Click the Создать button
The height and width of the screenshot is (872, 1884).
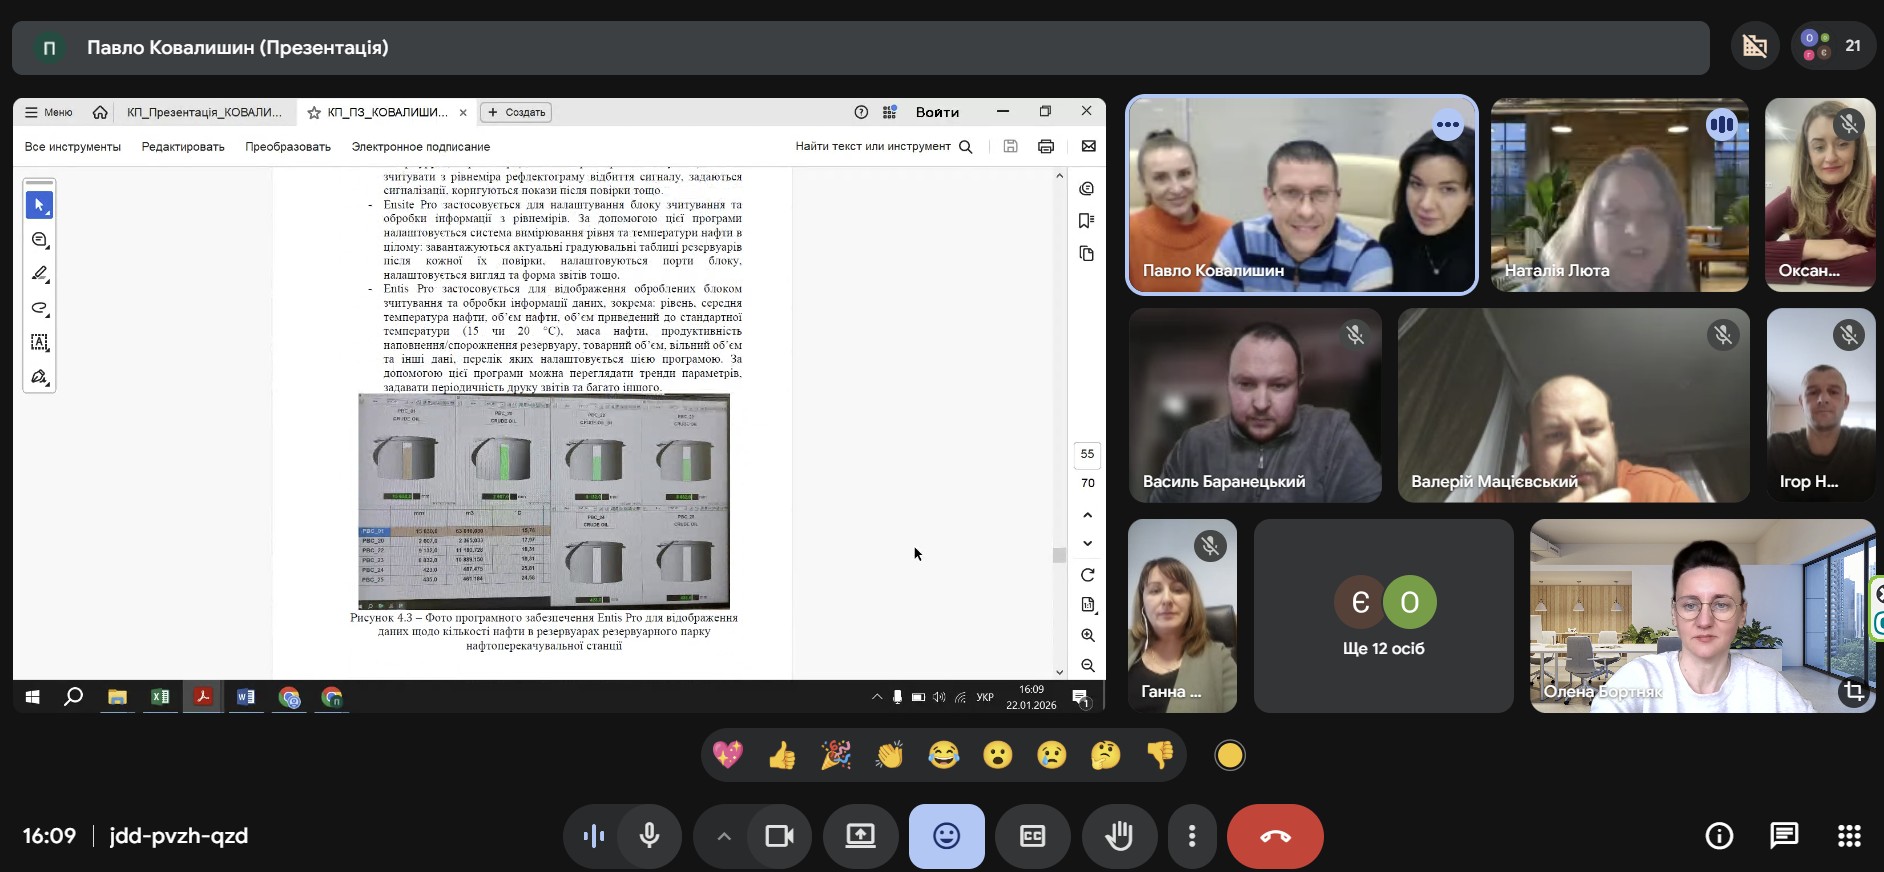point(516,112)
